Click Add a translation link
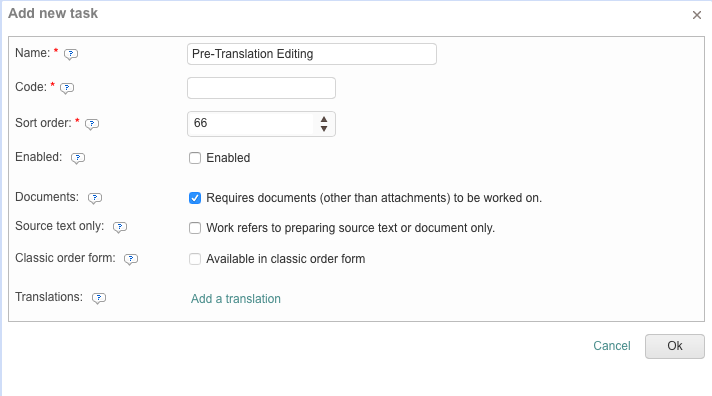The width and height of the screenshot is (712, 396). click(x=236, y=299)
